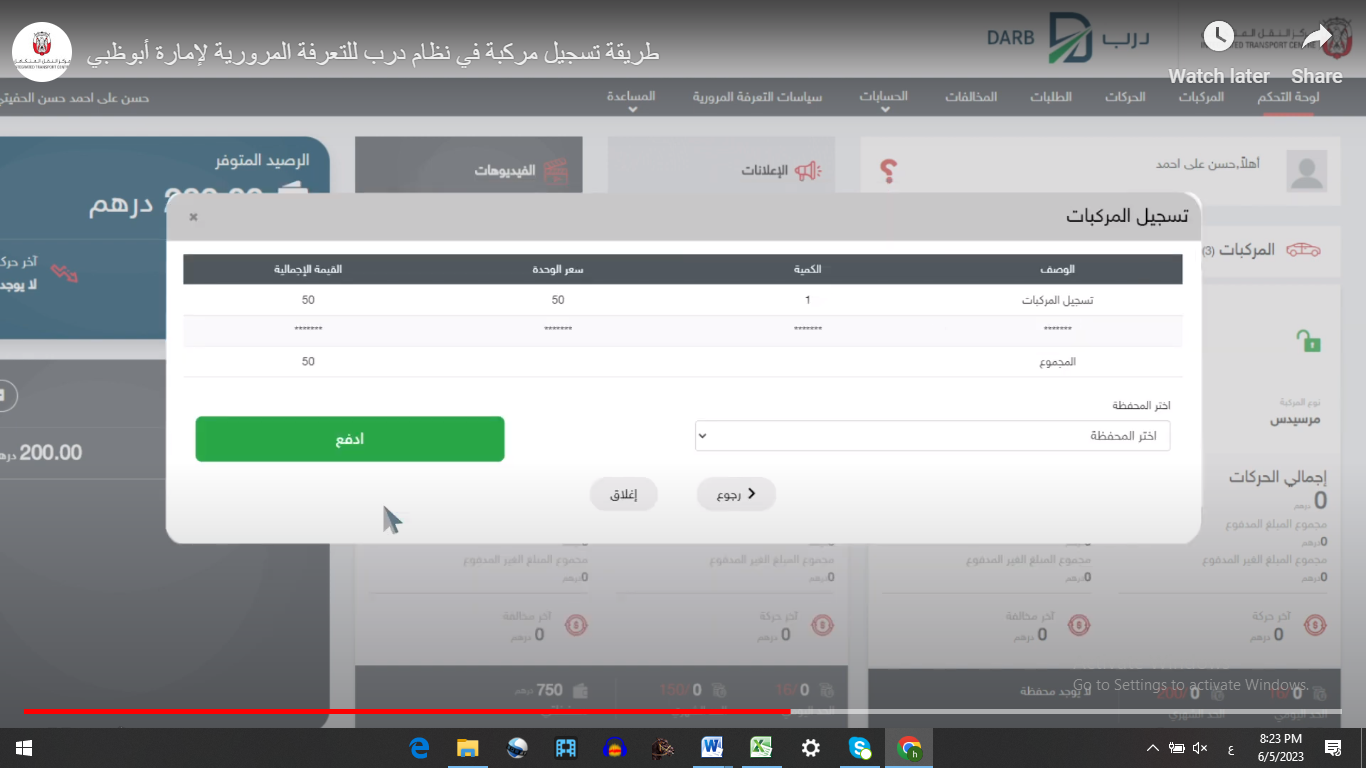The height and width of the screenshot is (768, 1366).
Task: Click the Share arrow icon
Action: tap(1317, 37)
